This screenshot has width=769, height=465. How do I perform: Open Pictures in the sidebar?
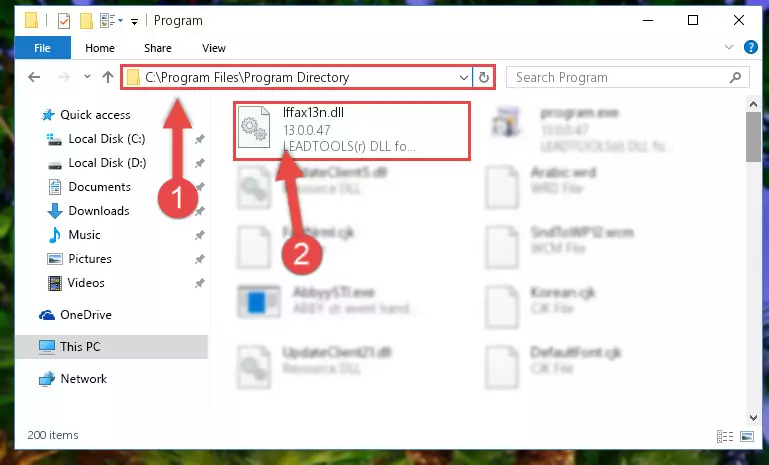[x=90, y=259]
